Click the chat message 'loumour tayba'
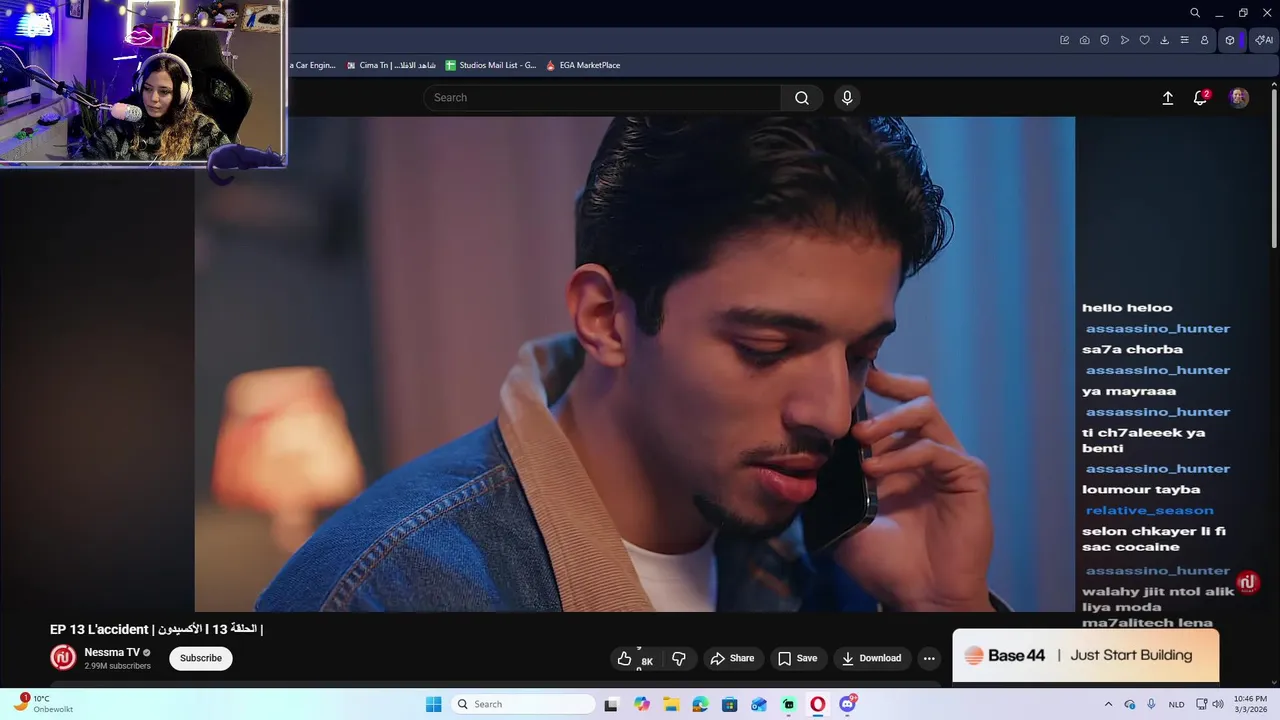Image resolution: width=1280 pixels, height=720 pixels. tap(1141, 489)
